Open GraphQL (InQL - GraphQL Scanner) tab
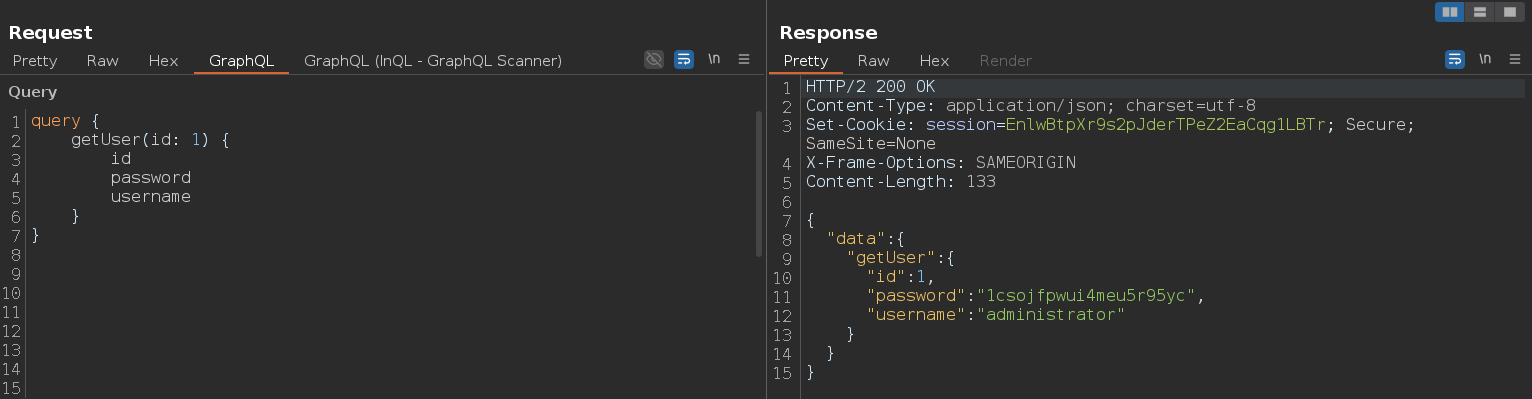The image size is (1532, 399). (433, 61)
